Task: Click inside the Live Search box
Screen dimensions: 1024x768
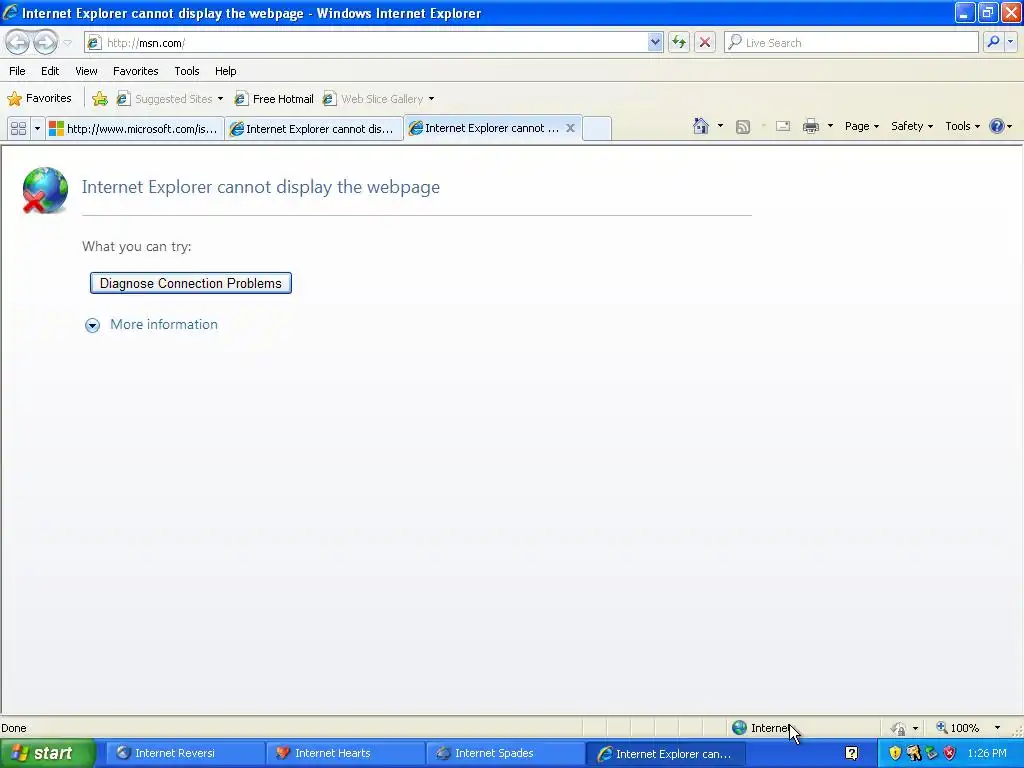Action: (x=851, y=43)
